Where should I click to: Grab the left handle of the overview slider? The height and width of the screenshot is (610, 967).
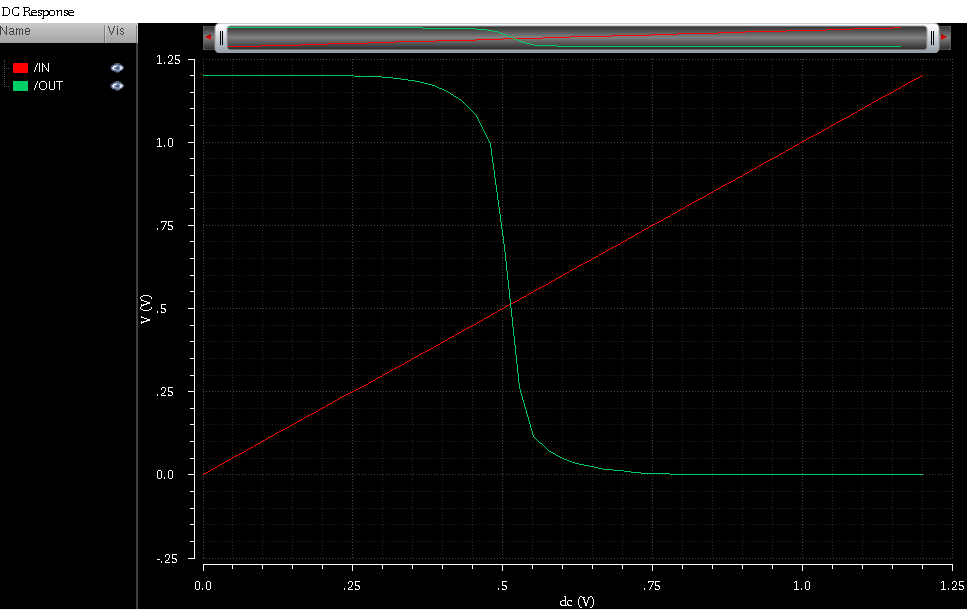[x=221, y=38]
